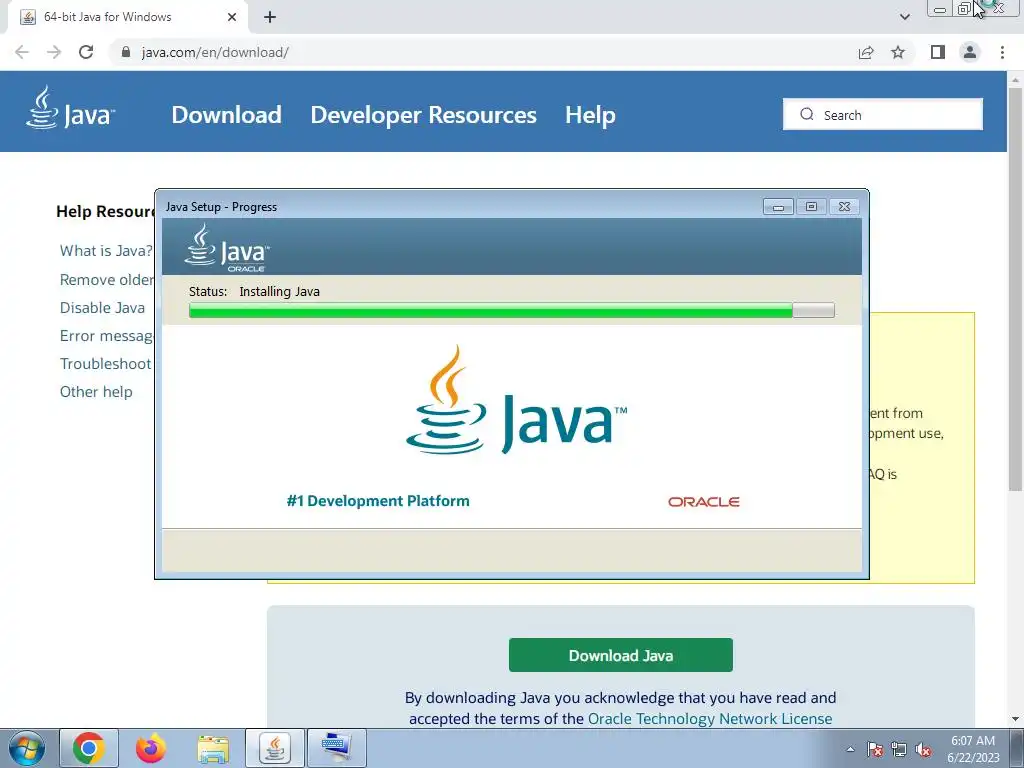Viewport: 1024px width, 768px height.
Task: Click the browser back arrow
Action: [x=22, y=52]
